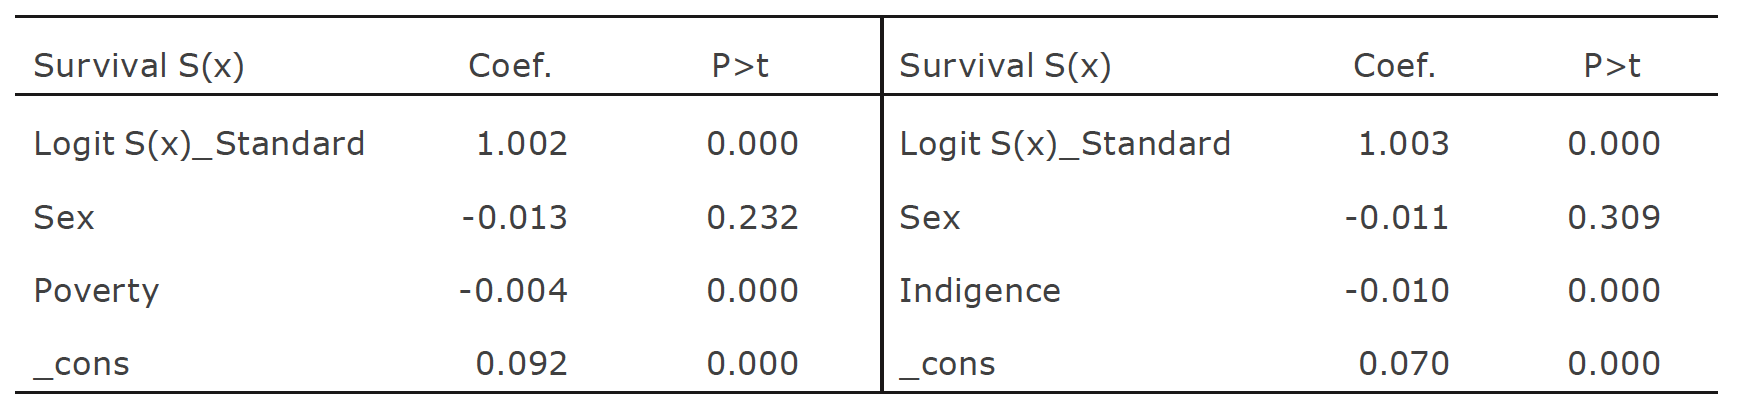Select the coefficient value 1.003
This screenshot has width=1740, height=410.
(1403, 144)
